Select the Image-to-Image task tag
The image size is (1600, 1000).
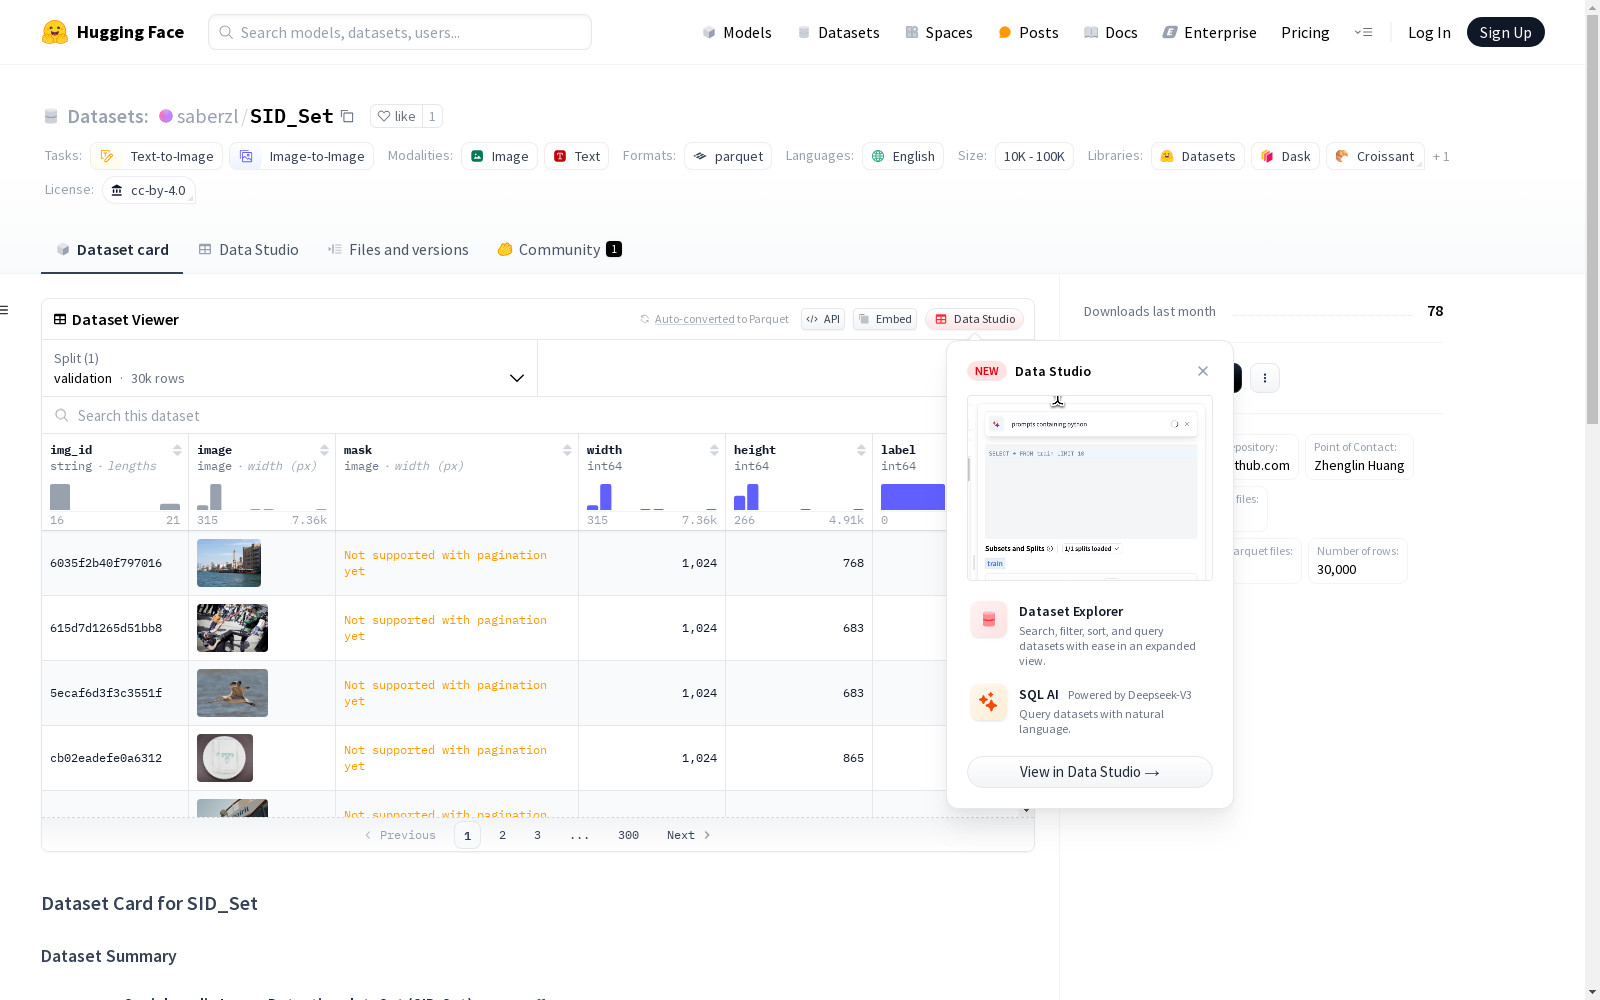click(302, 156)
